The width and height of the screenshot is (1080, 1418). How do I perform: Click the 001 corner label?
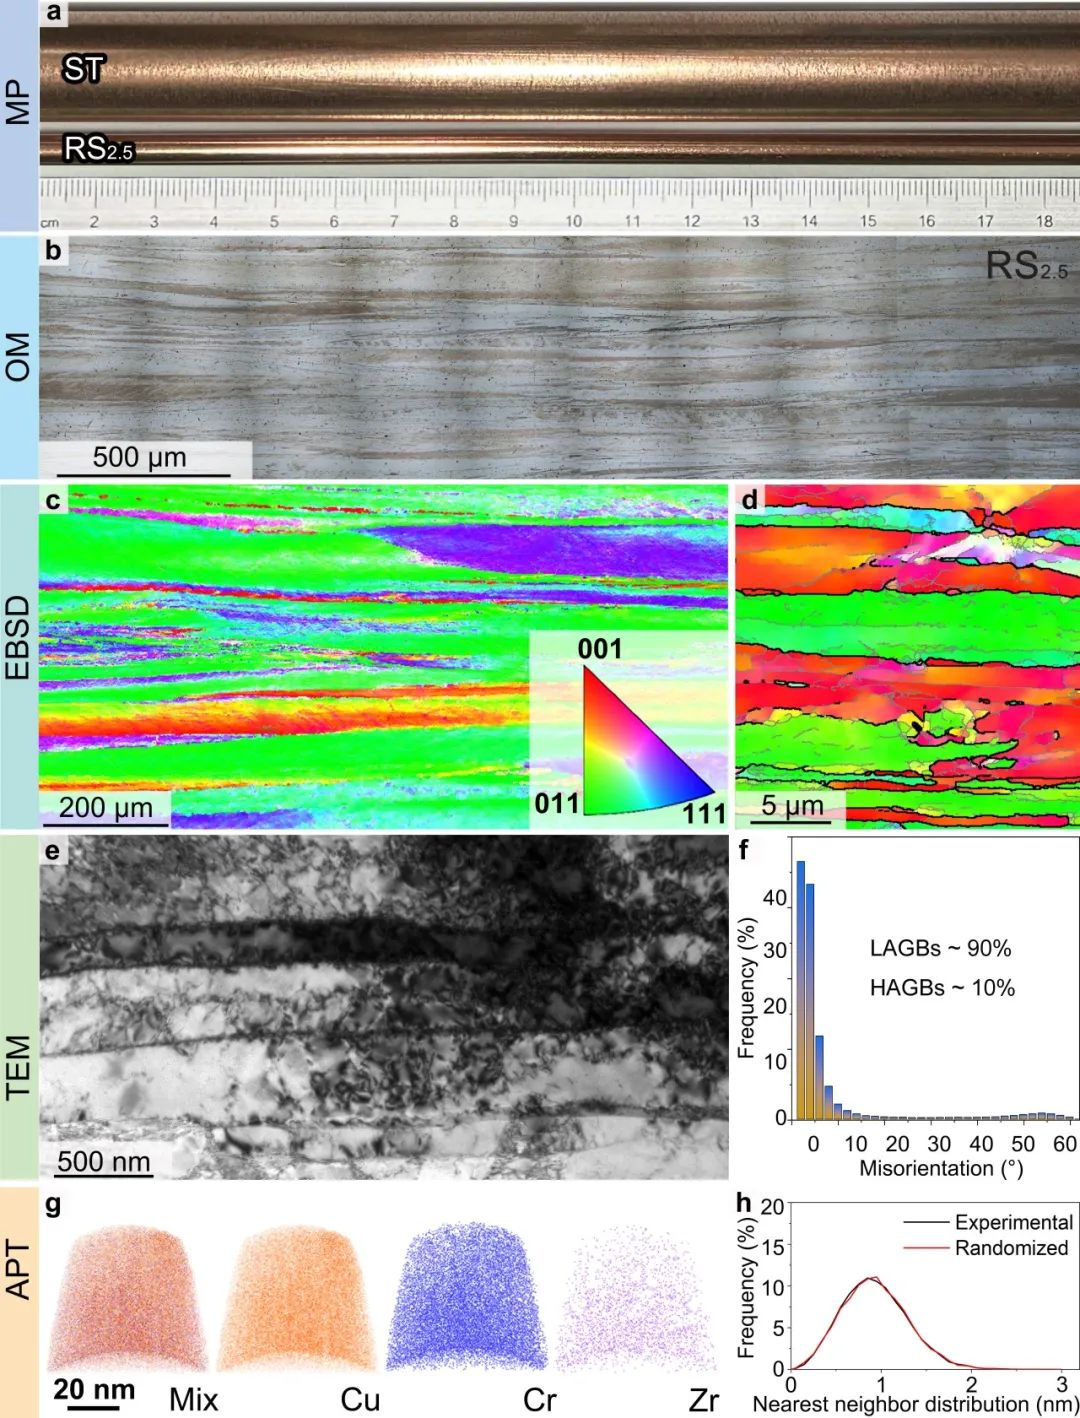[x=599, y=650]
